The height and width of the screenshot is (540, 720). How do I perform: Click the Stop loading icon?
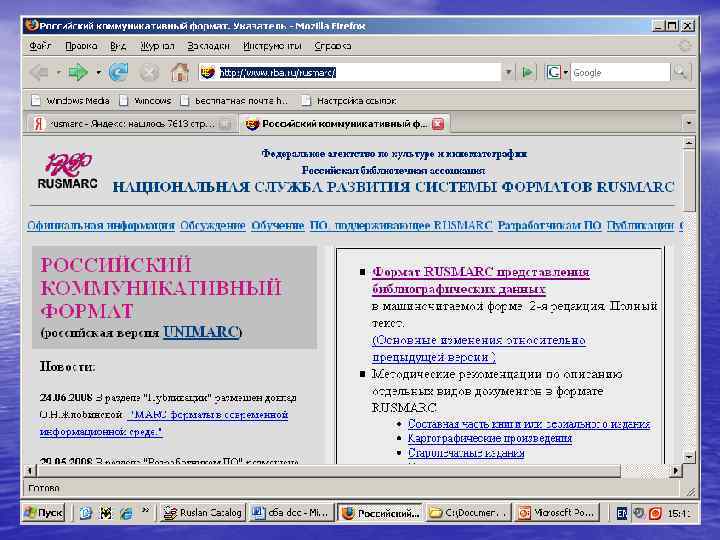[x=149, y=73]
